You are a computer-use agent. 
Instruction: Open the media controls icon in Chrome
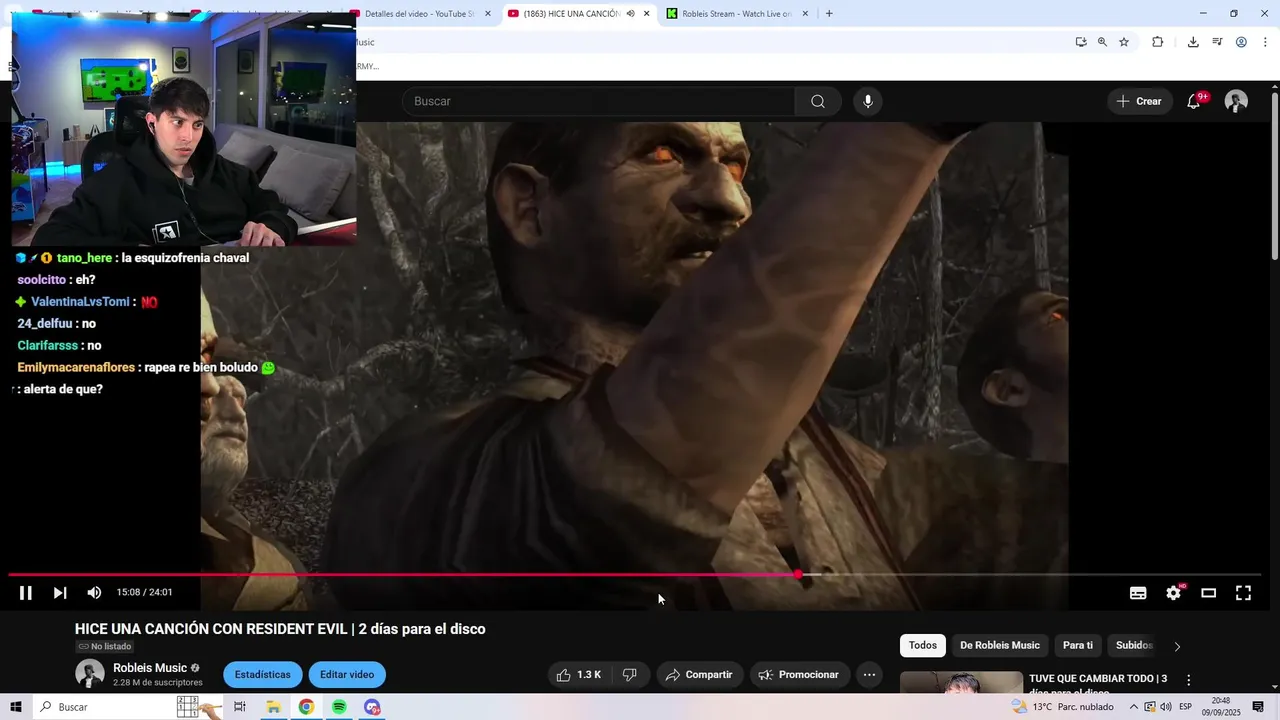click(x=1217, y=42)
